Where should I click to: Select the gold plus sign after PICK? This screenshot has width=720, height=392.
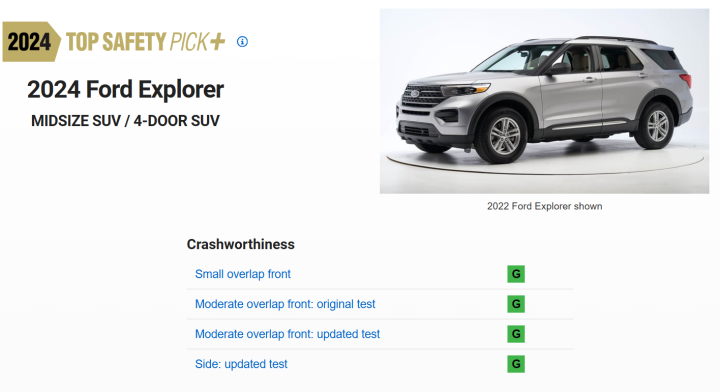[x=217, y=42]
